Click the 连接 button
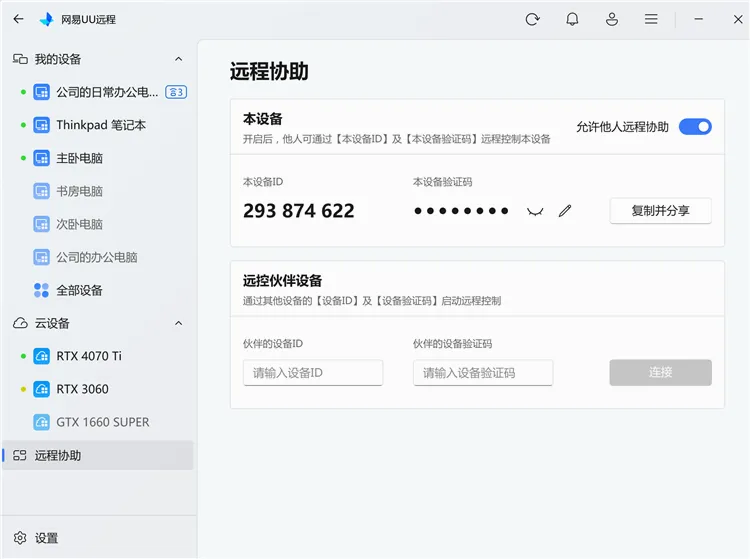Viewport: 750px width, 559px height. pyautogui.click(x=660, y=373)
